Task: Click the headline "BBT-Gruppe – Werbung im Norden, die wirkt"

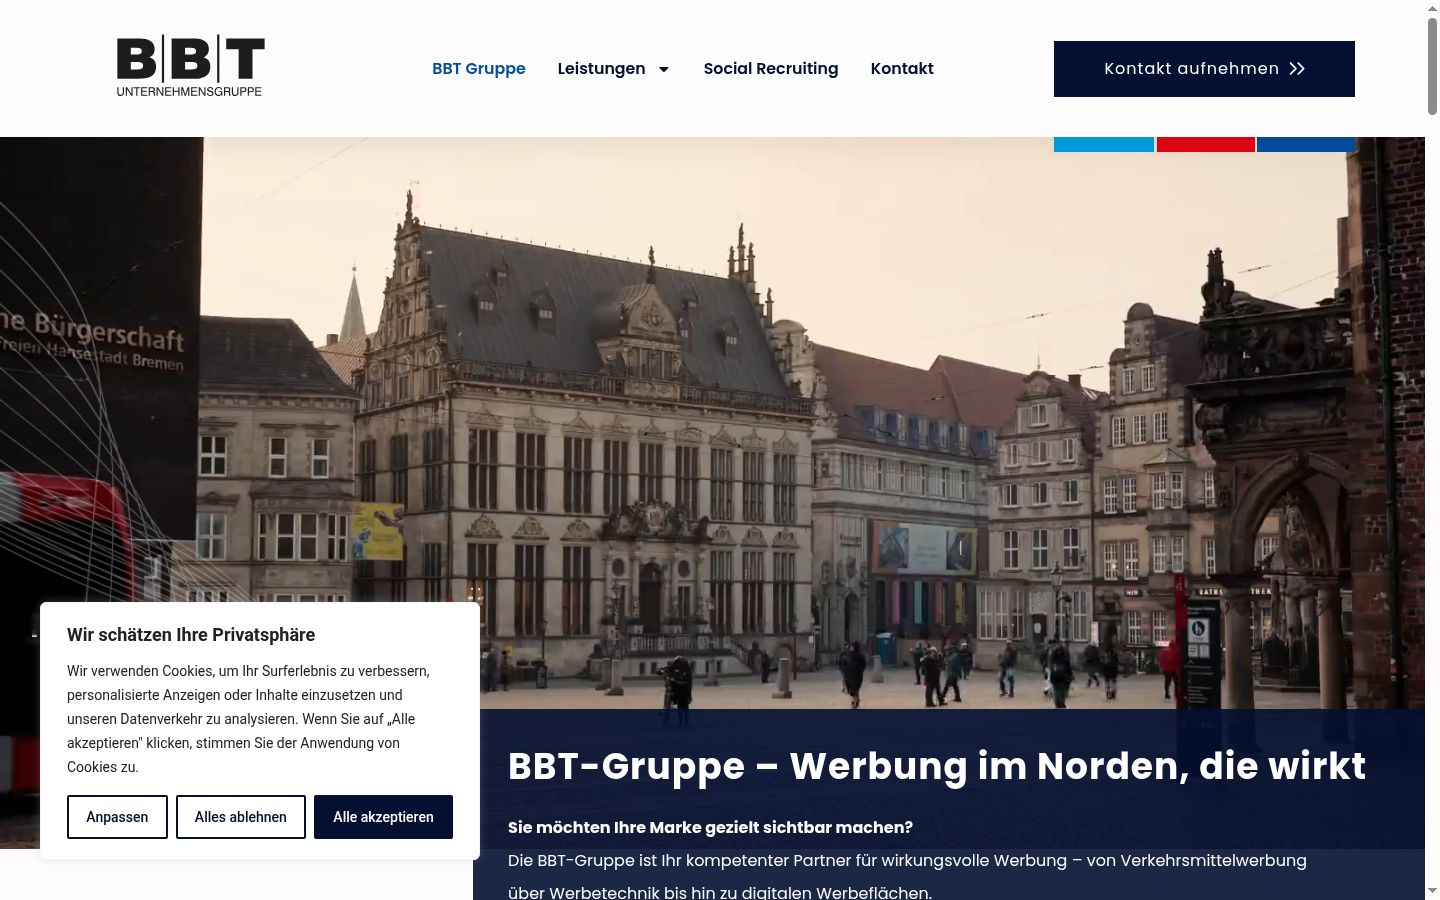Action: [x=937, y=766]
